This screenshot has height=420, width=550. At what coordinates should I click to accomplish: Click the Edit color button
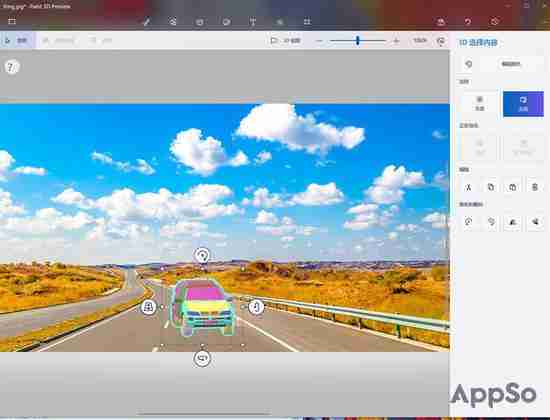[510, 64]
